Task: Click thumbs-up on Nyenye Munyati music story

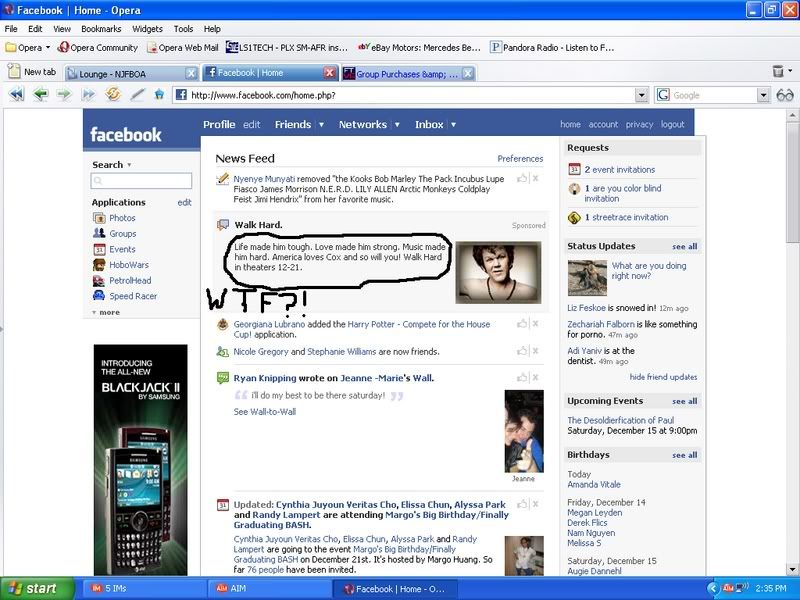Action: pyautogui.click(x=521, y=178)
